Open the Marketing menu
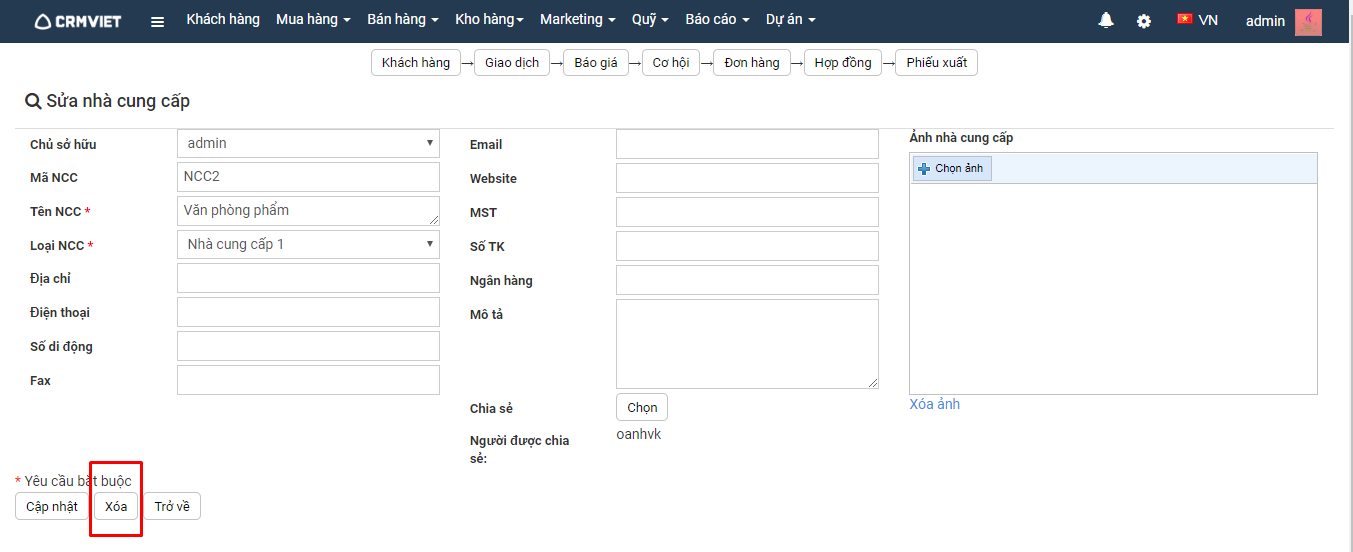The height and width of the screenshot is (552, 1353). click(x=577, y=20)
